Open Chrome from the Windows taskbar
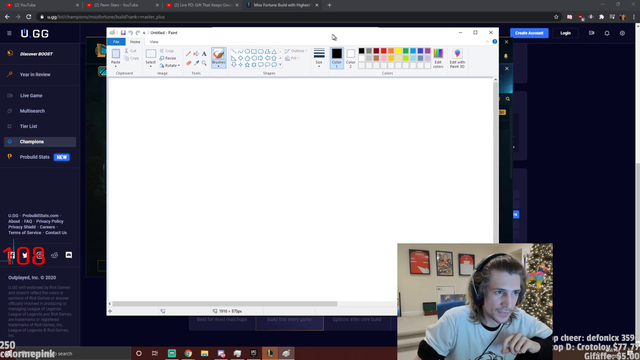Screen dimensions: 640x360 [x=188, y=353]
